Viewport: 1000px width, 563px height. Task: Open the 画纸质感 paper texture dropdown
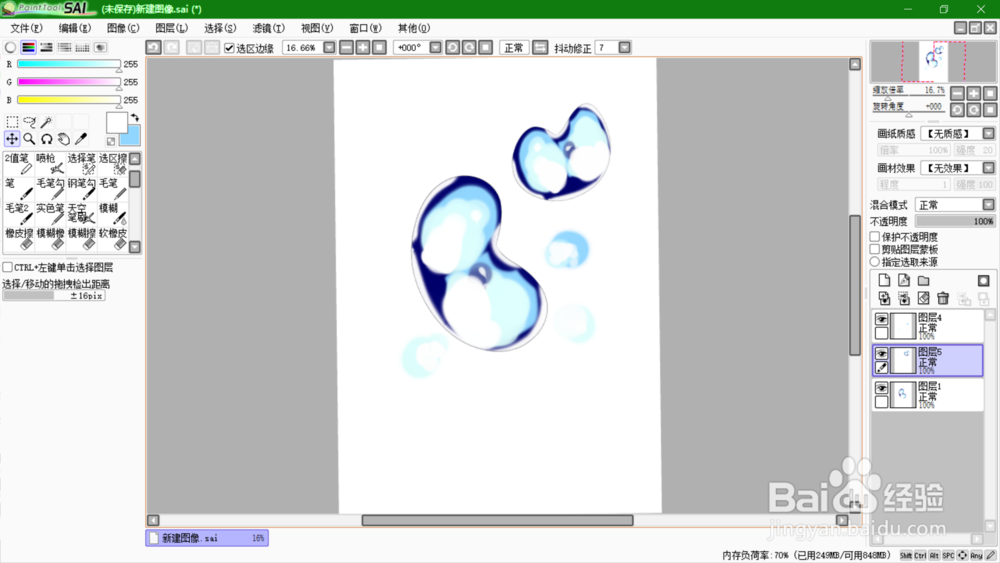click(988, 133)
